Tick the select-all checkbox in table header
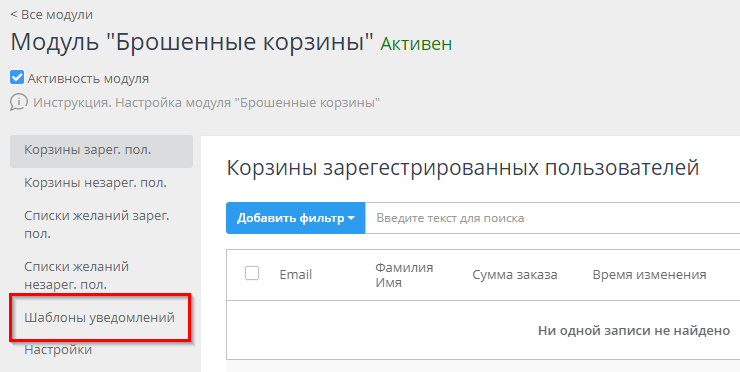The image size is (740, 372). click(x=252, y=273)
